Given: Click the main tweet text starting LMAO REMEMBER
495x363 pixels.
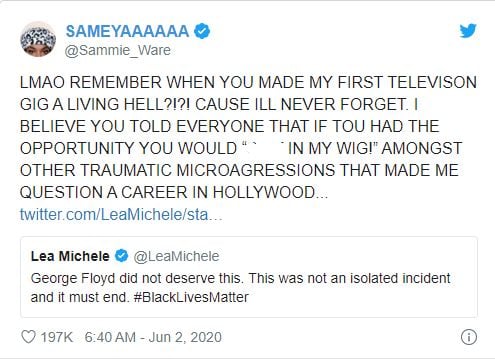Looking at the screenshot, I should (x=248, y=137).
